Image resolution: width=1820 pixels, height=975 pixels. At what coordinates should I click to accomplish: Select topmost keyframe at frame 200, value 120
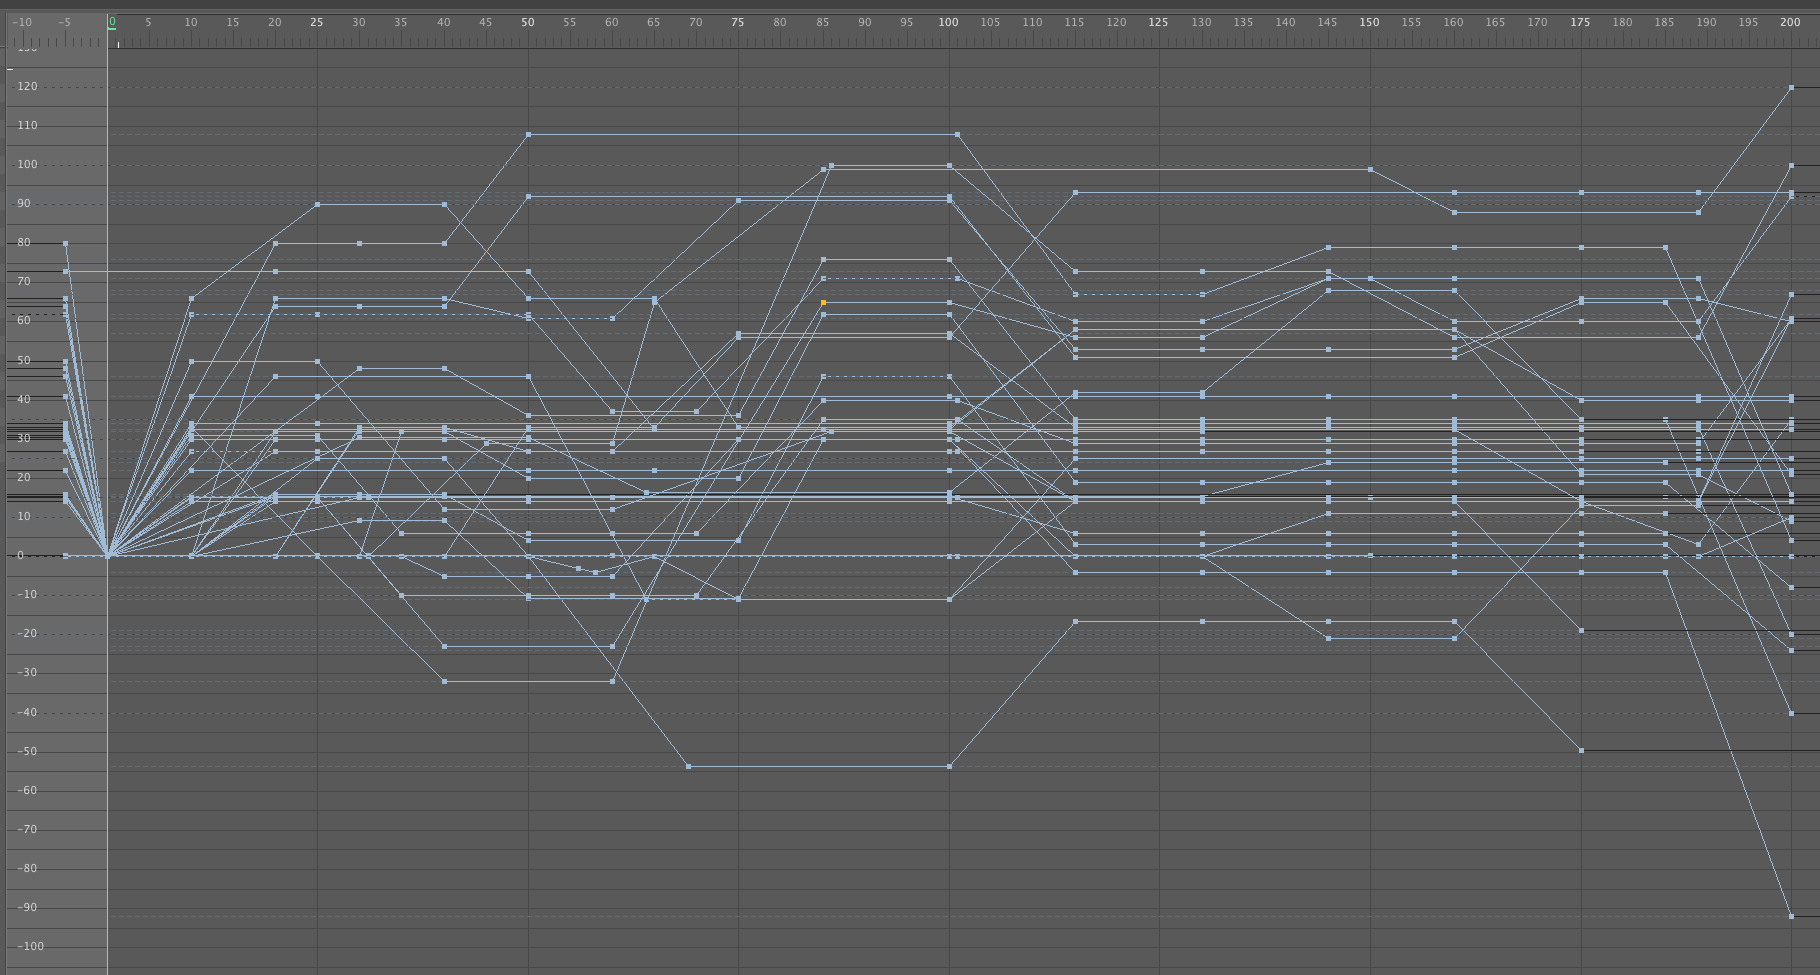click(x=1791, y=88)
